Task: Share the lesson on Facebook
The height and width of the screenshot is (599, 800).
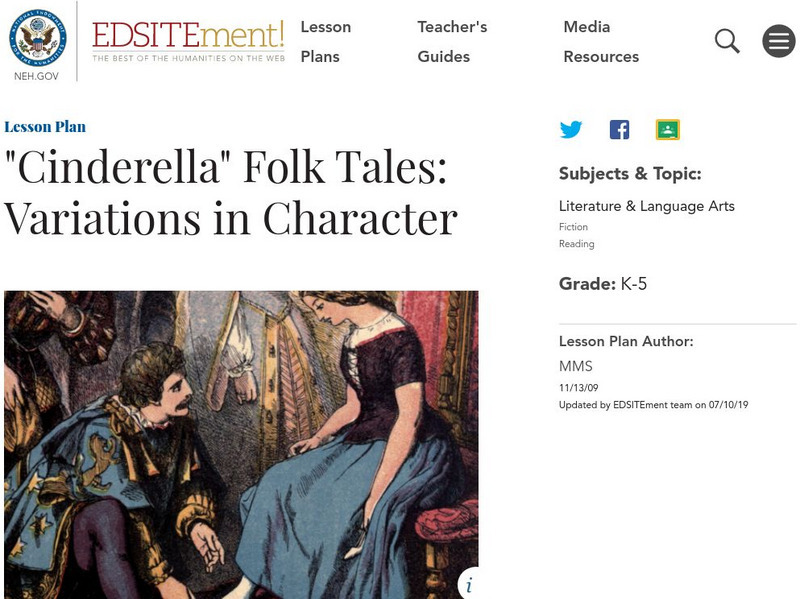Action: [619, 130]
